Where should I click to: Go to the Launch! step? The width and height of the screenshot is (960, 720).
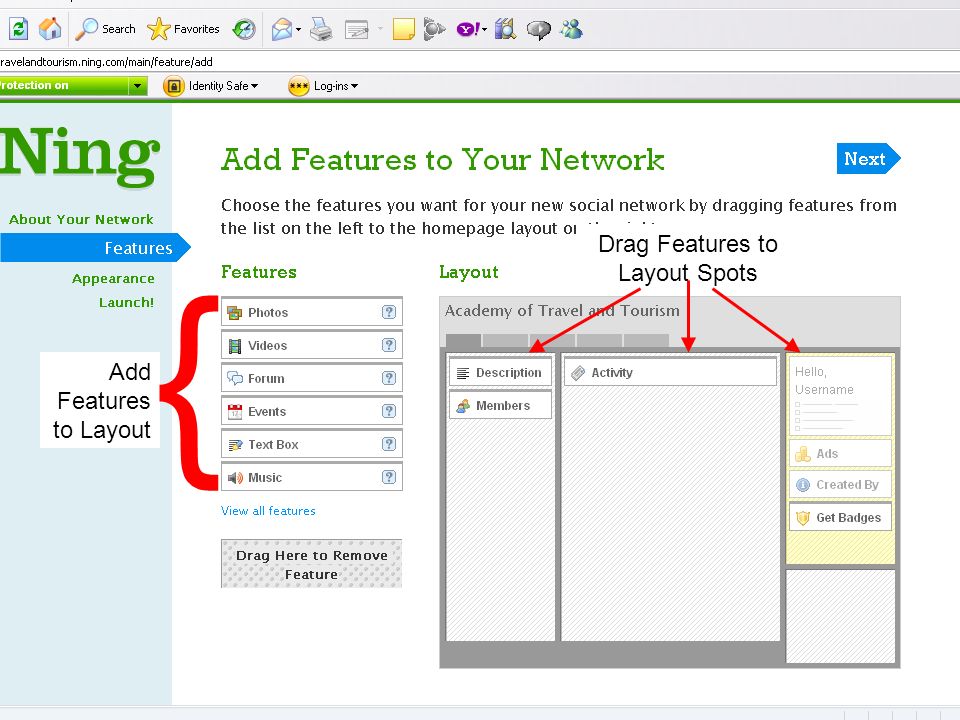(126, 302)
